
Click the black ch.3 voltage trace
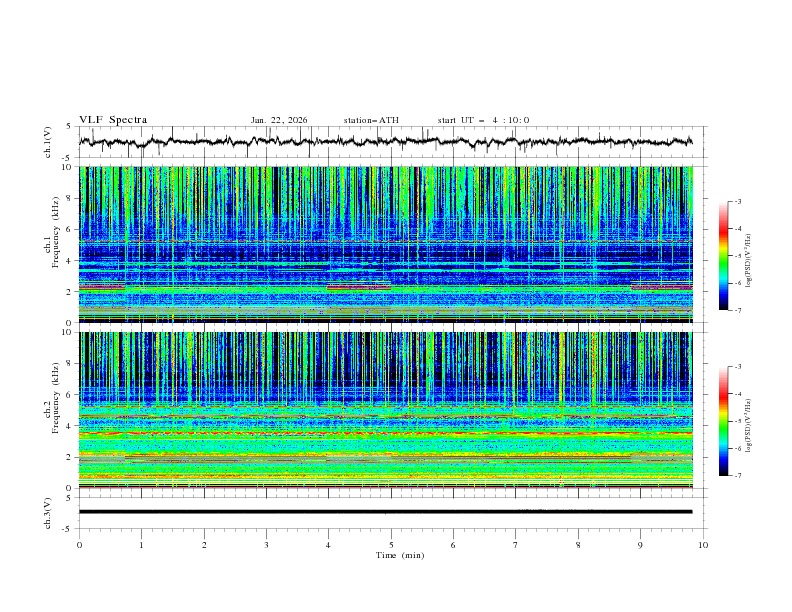(x=385, y=512)
